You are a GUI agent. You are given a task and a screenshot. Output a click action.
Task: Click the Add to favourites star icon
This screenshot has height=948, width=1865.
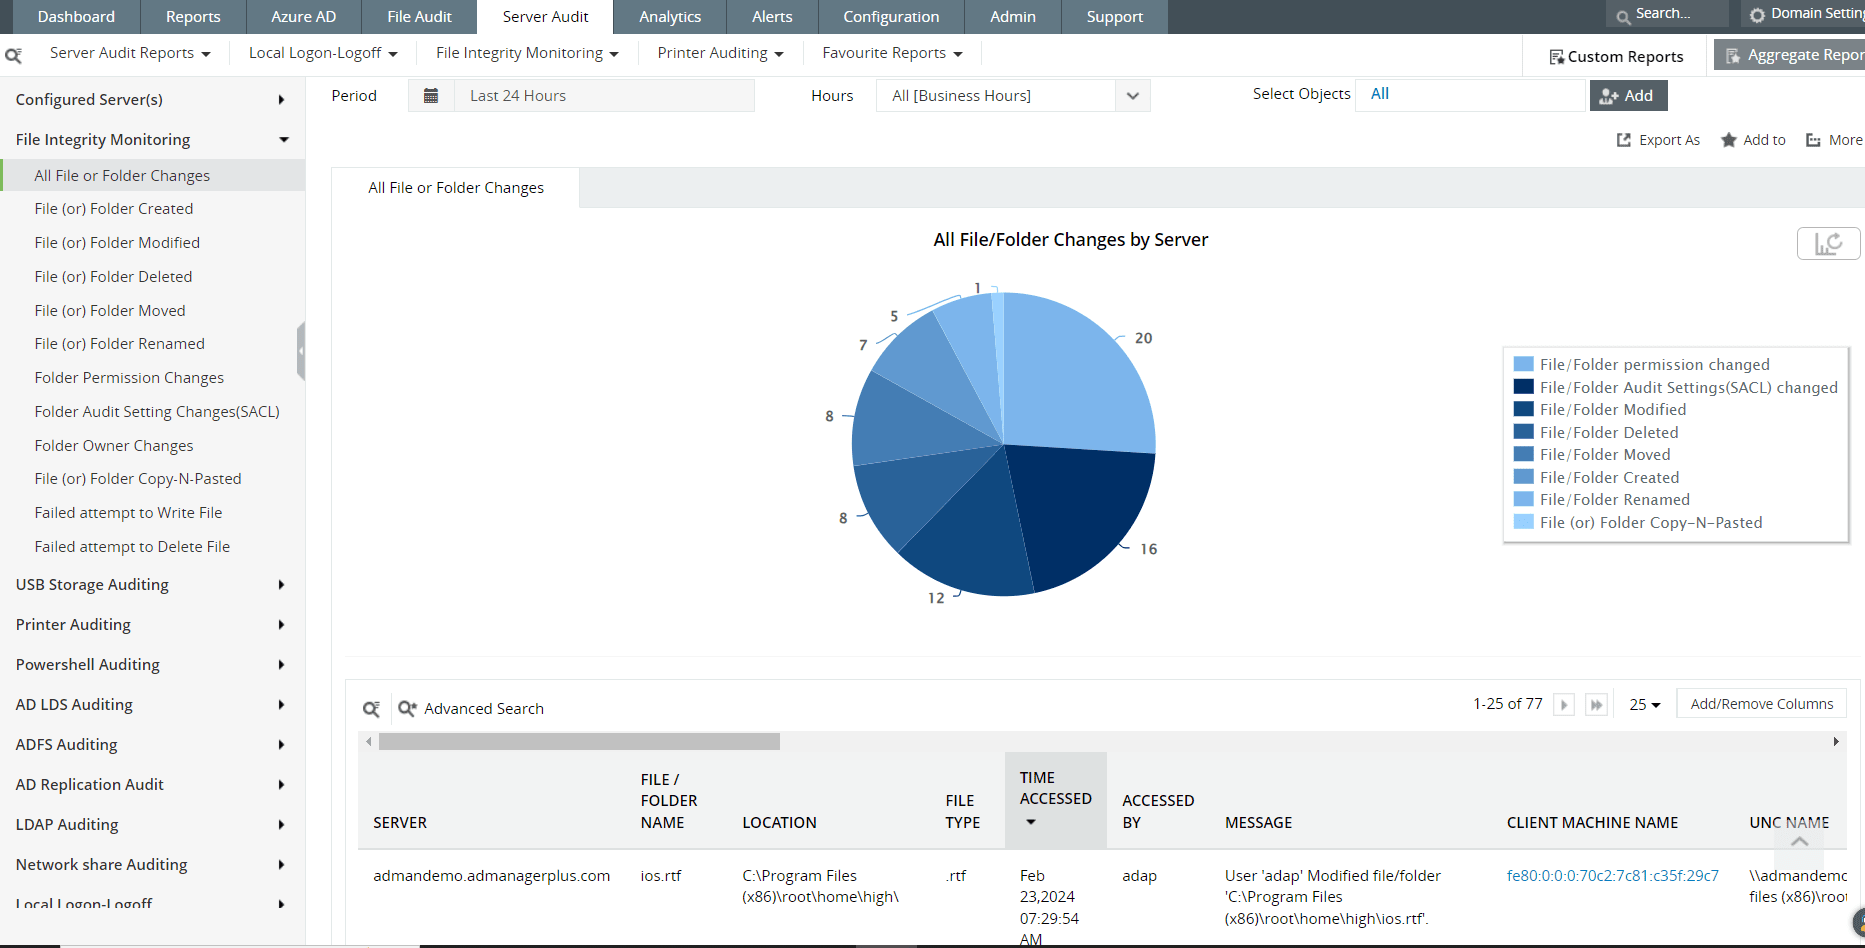pos(1728,140)
